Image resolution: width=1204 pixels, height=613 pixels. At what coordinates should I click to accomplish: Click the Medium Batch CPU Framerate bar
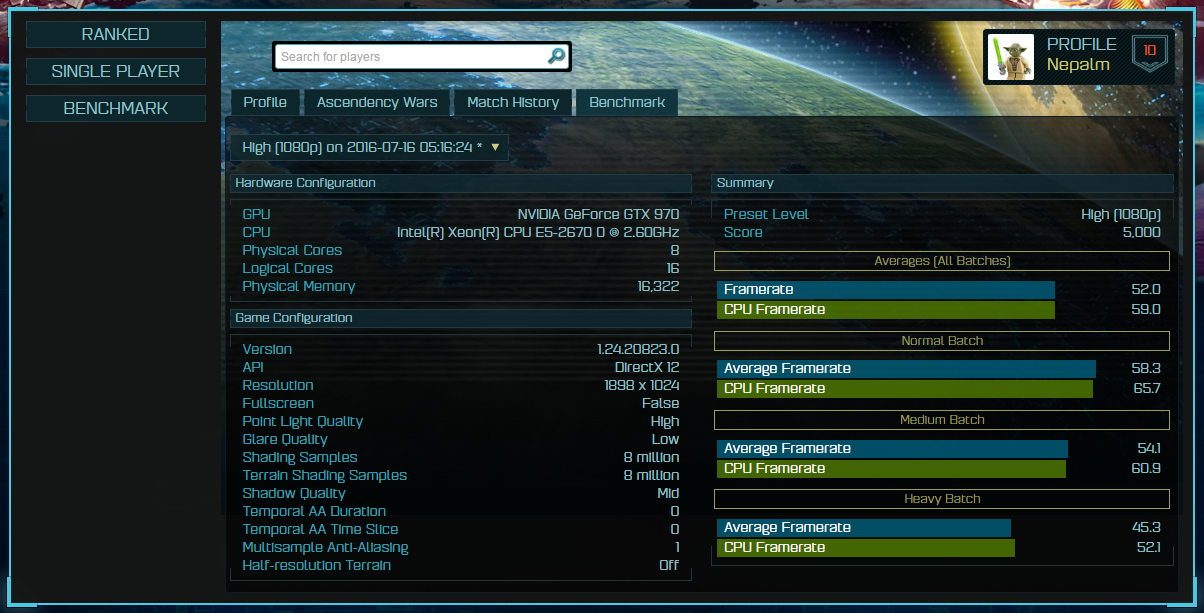click(x=892, y=468)
